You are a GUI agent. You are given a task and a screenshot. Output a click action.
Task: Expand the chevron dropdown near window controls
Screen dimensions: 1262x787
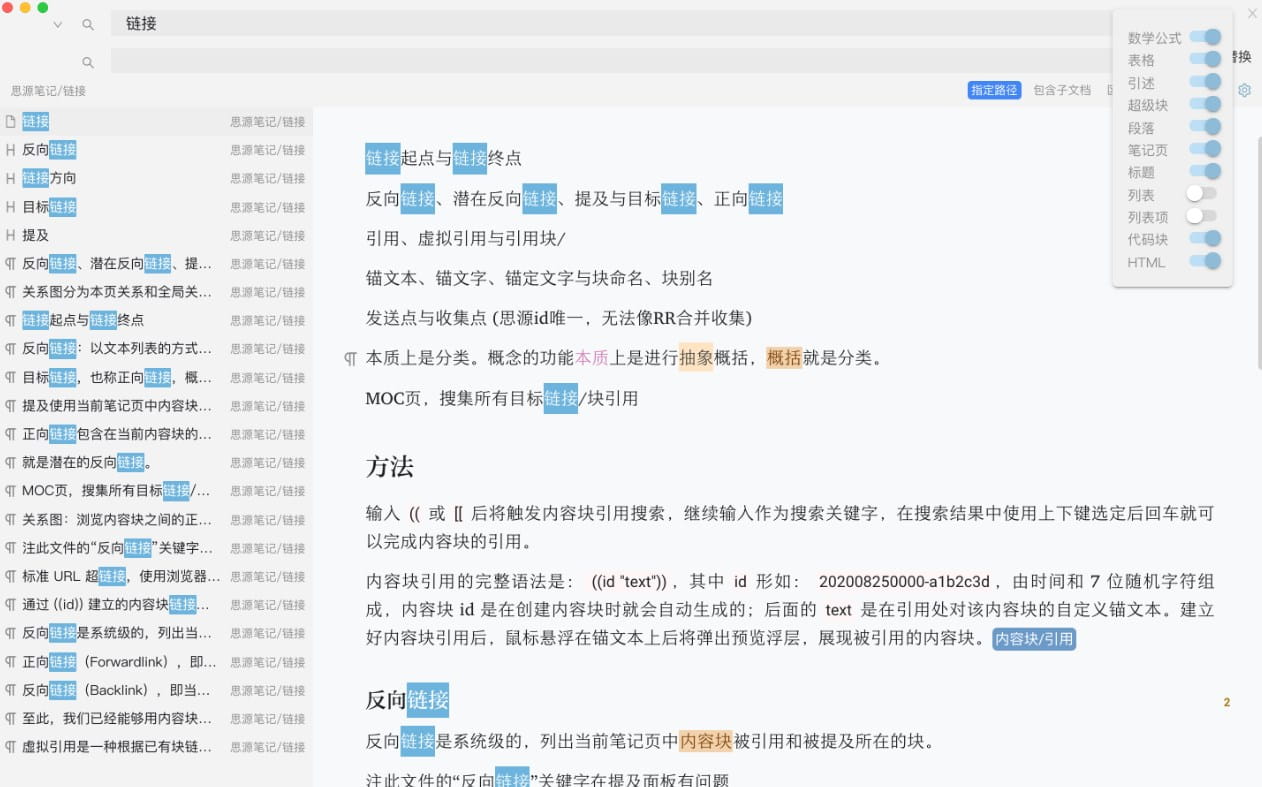click(58, 25)
